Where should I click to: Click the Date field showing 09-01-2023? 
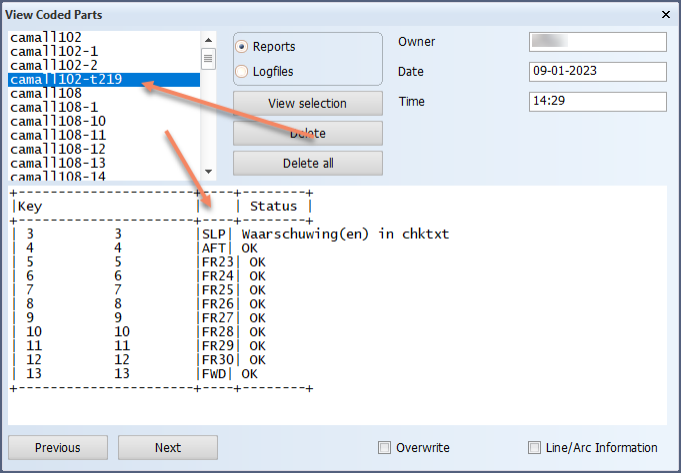coord(597,72)
